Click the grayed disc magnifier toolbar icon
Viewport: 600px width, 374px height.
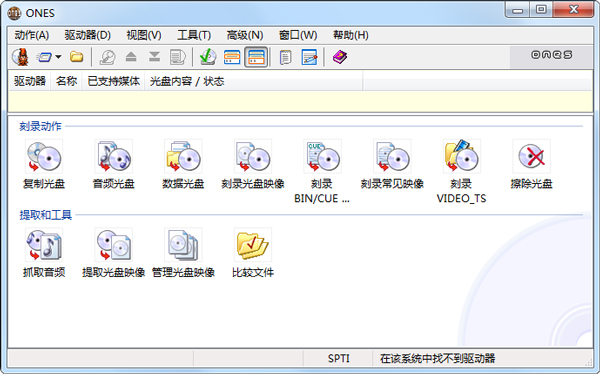tap(108, 57)
